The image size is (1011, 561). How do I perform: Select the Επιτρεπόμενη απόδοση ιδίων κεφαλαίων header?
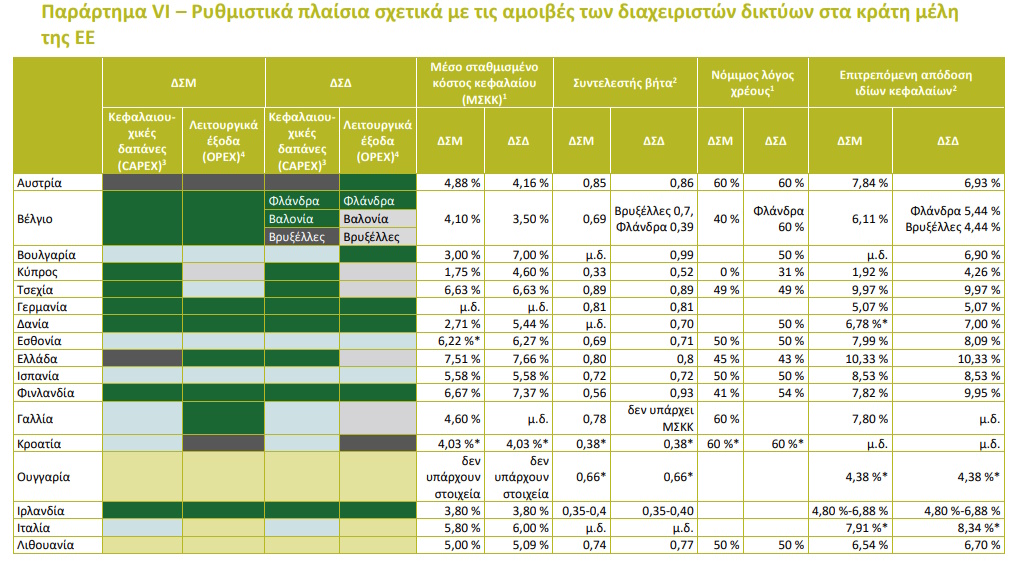[907, 83]
